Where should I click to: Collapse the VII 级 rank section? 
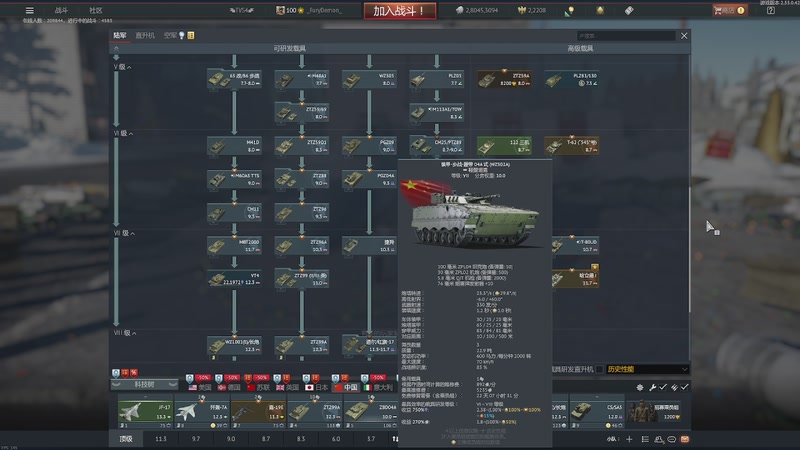(x=124, y=233)
